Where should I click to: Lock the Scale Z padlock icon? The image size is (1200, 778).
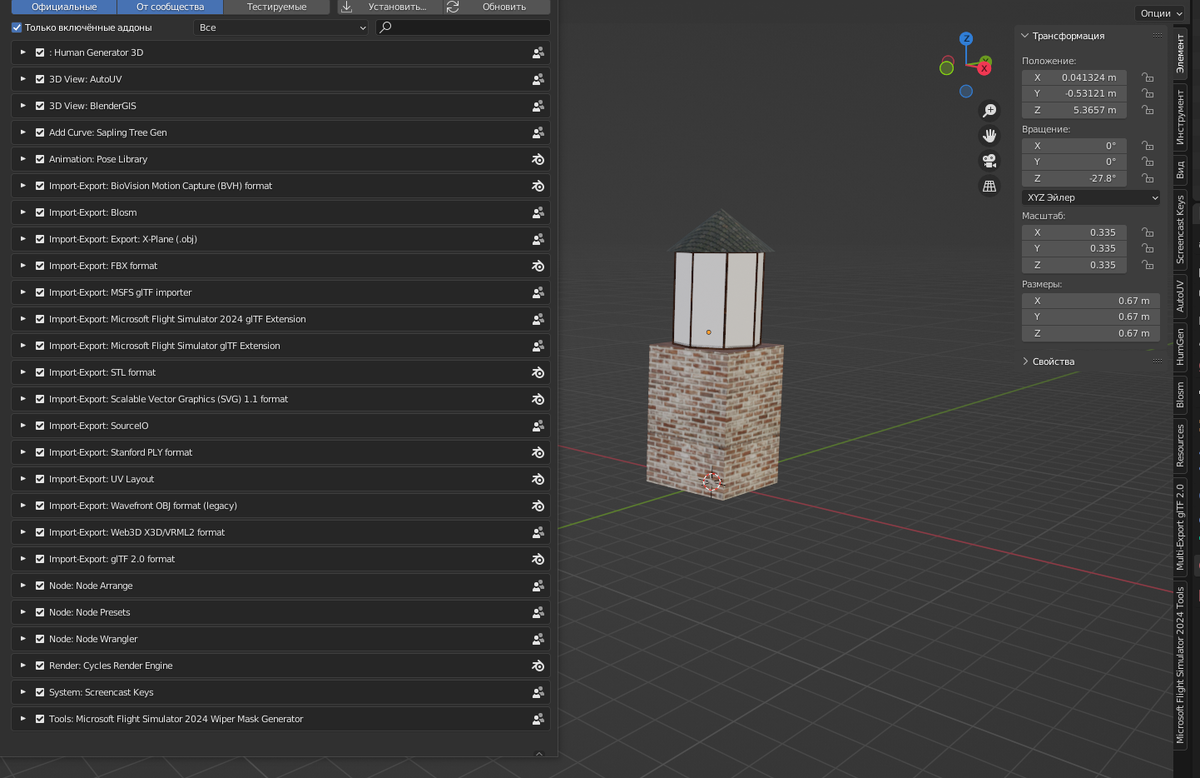pos(1148,266)
